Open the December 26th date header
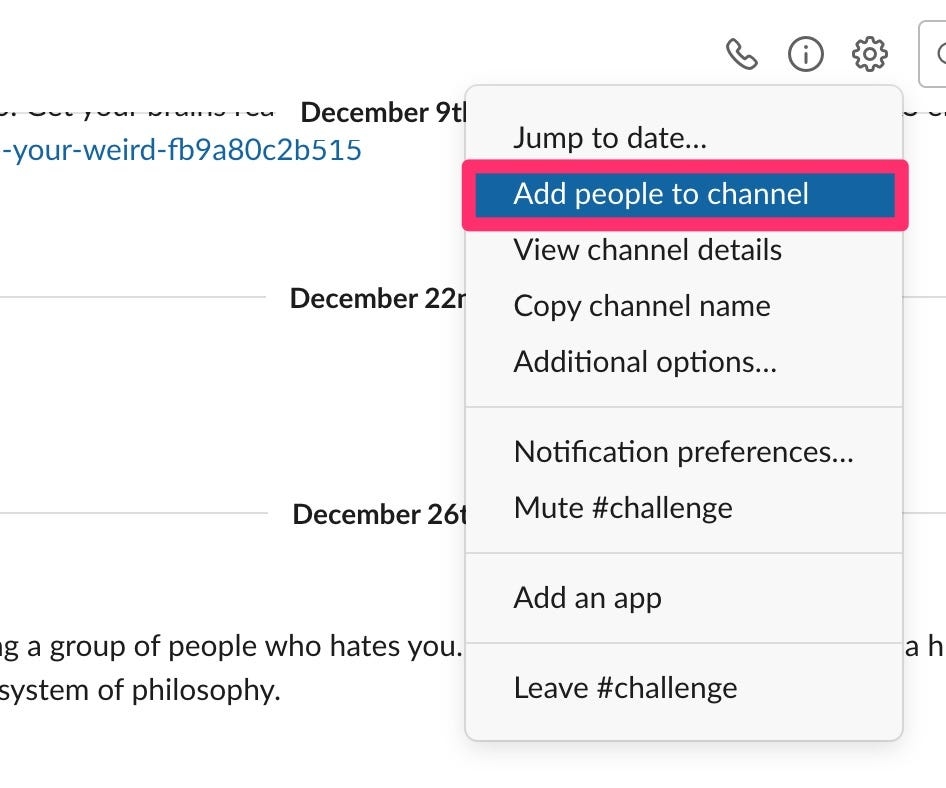The height and width of the screenshot is (788, 946). point(378,514)
